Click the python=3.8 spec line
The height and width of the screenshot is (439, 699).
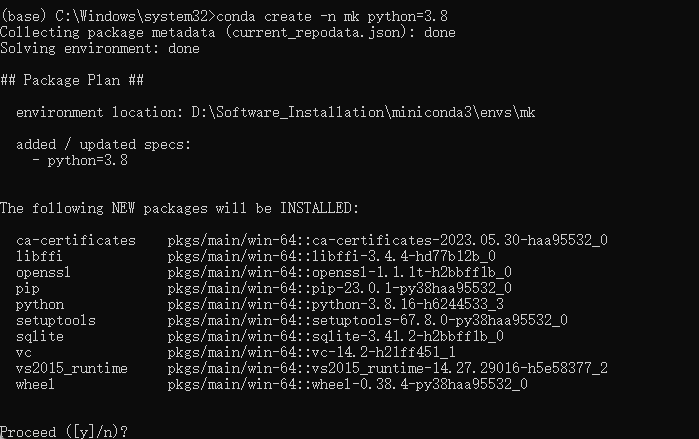[80, 160]
